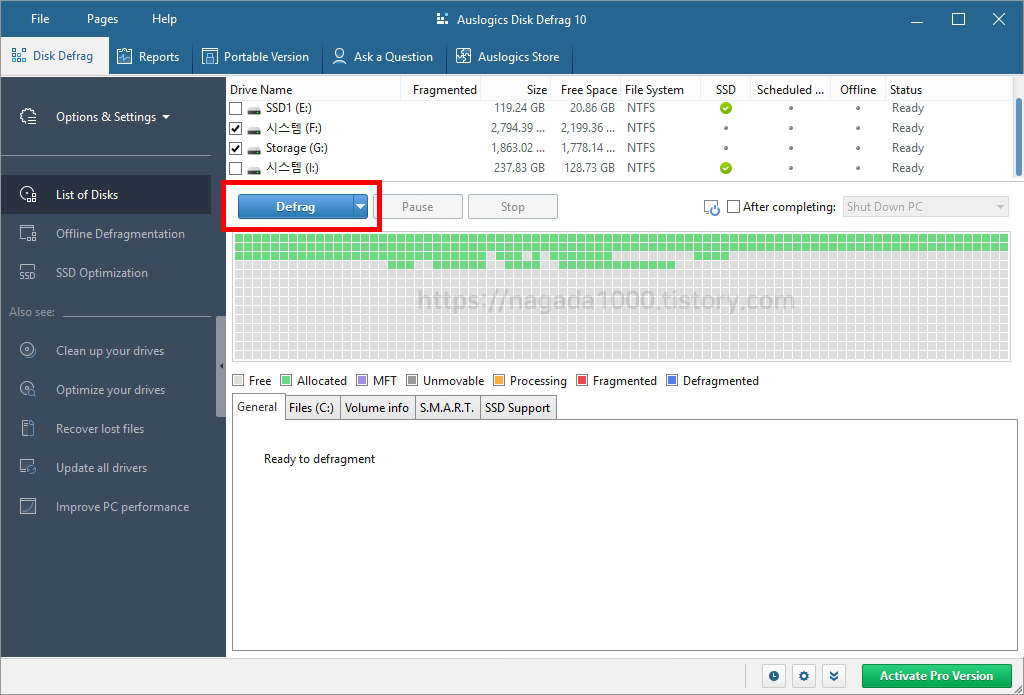Viewport: 1024px width, 695px height.
Task: Click the Disk Defrag tab icon
Action: [19, 56]
